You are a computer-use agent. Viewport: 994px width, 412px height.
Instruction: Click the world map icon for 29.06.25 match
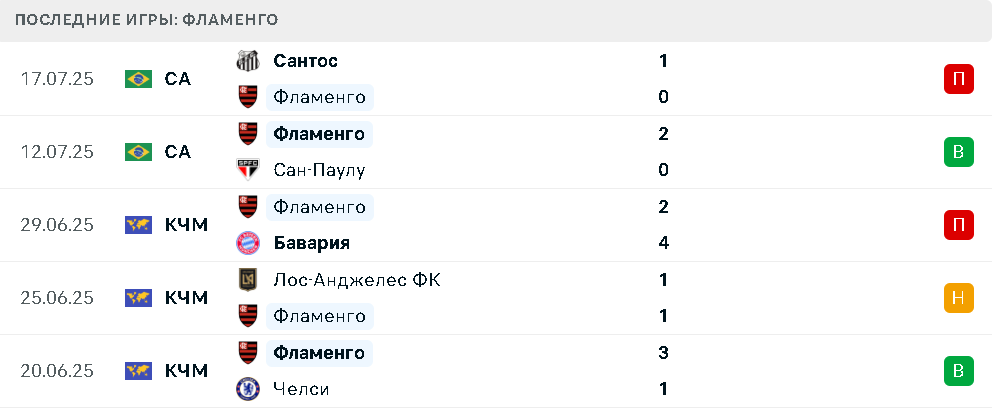pos(138,225)
